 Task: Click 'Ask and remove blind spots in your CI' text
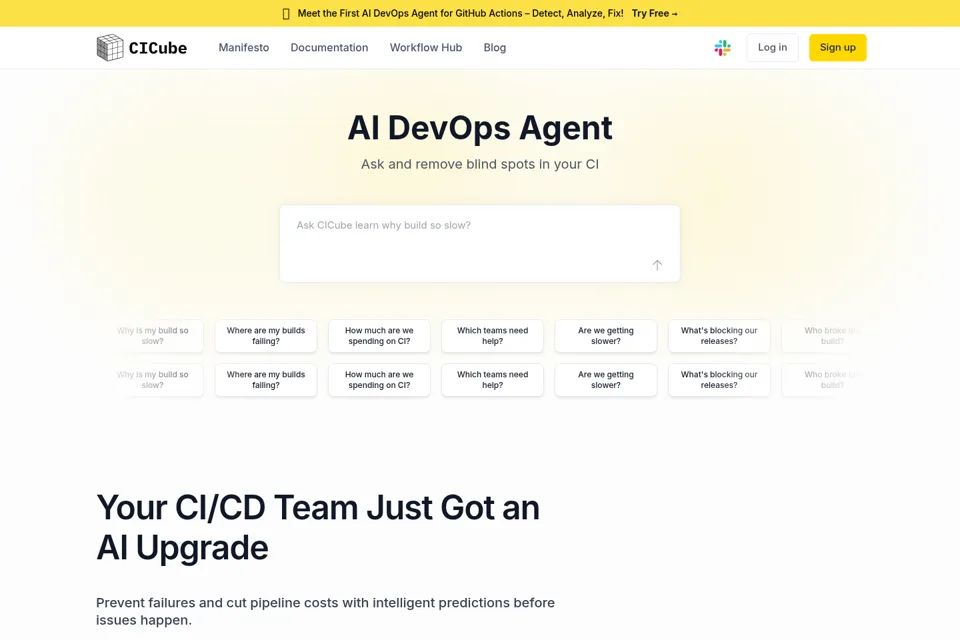pos(480,164)
